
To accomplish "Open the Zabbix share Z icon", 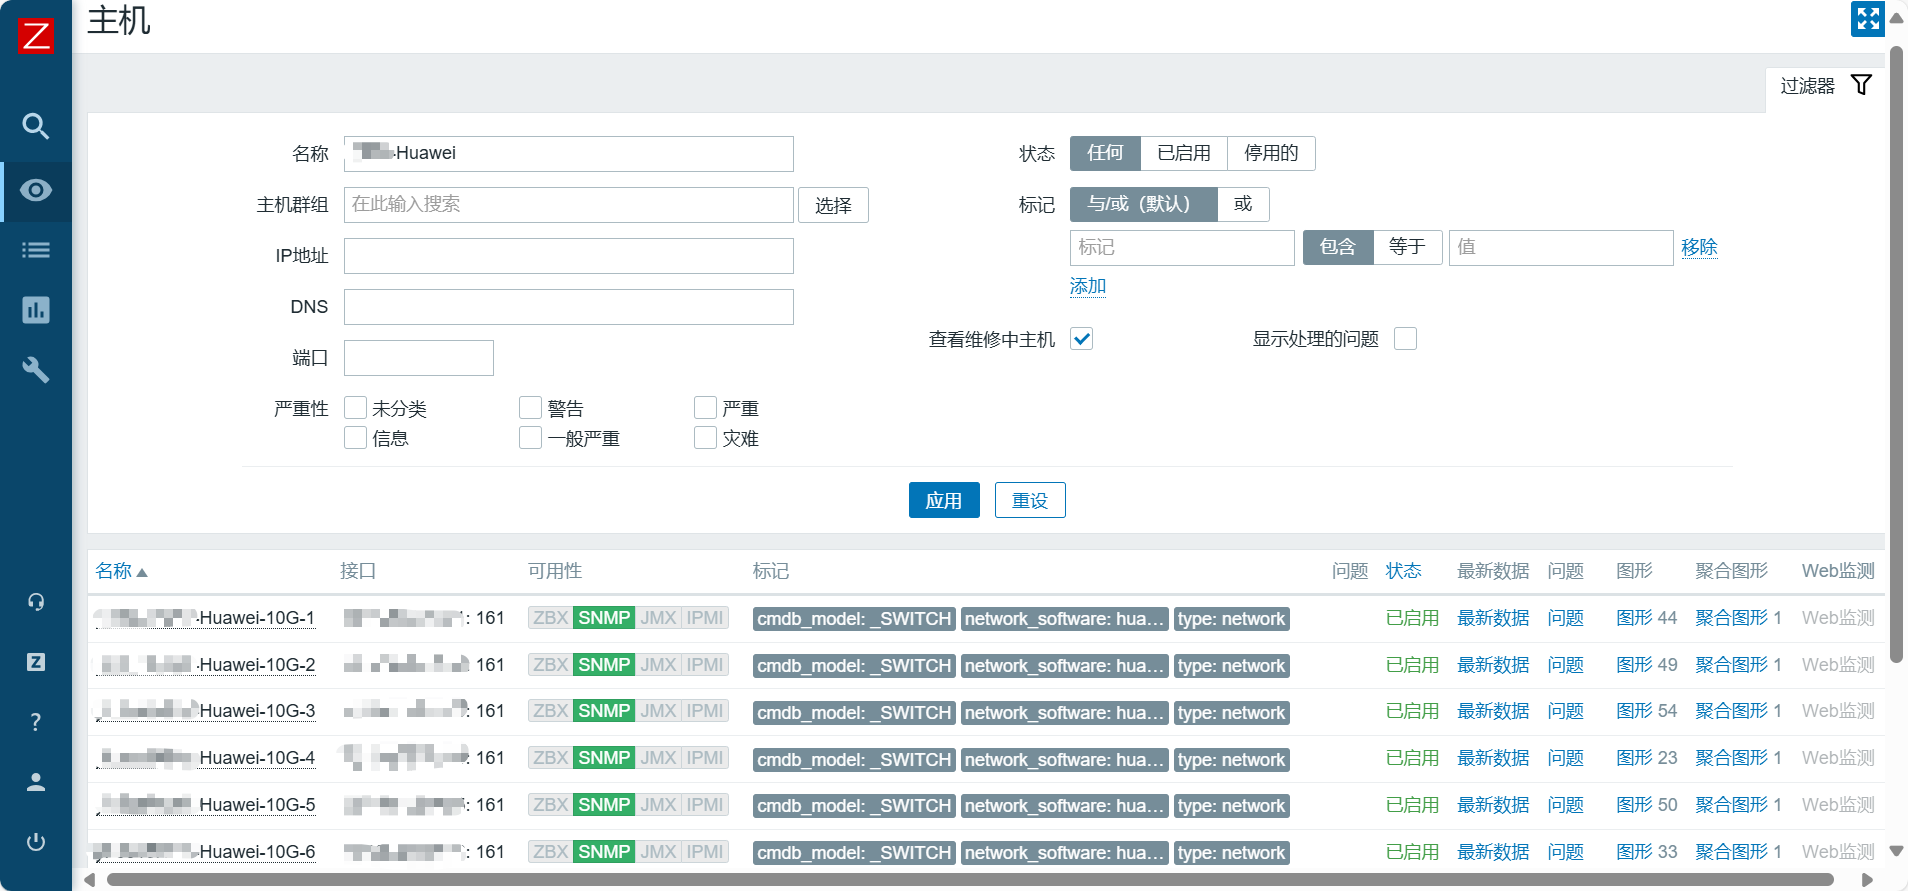I will point(36,662).
